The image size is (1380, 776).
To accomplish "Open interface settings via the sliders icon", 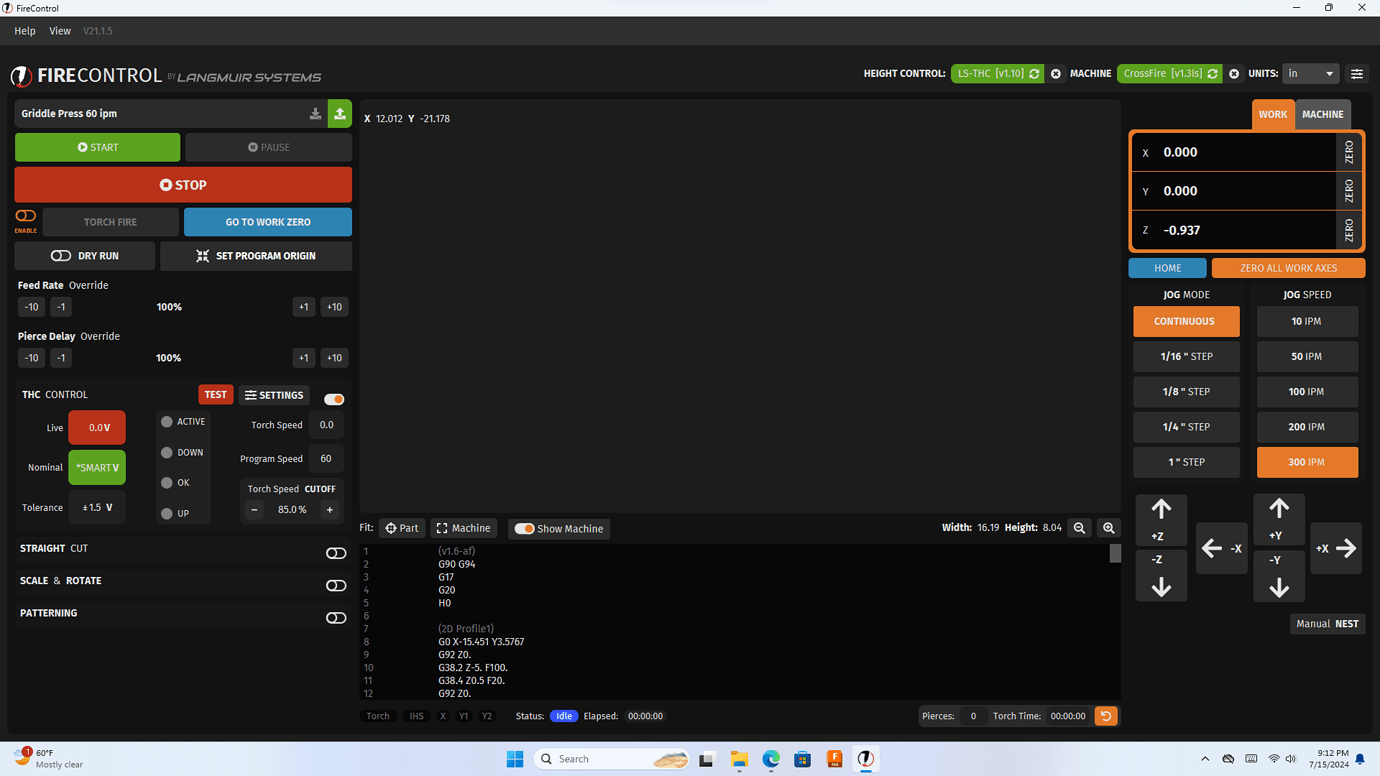I will click(1356, 73).
